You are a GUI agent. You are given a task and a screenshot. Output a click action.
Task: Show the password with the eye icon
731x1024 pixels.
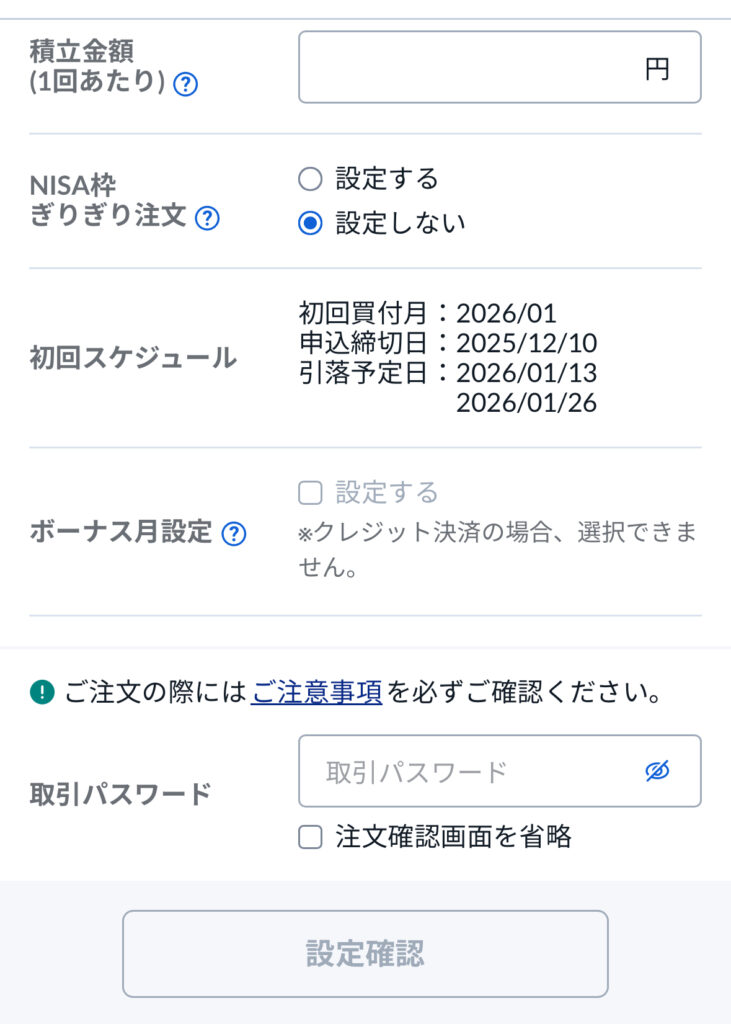pyautogui.click(x=657, y=770)
